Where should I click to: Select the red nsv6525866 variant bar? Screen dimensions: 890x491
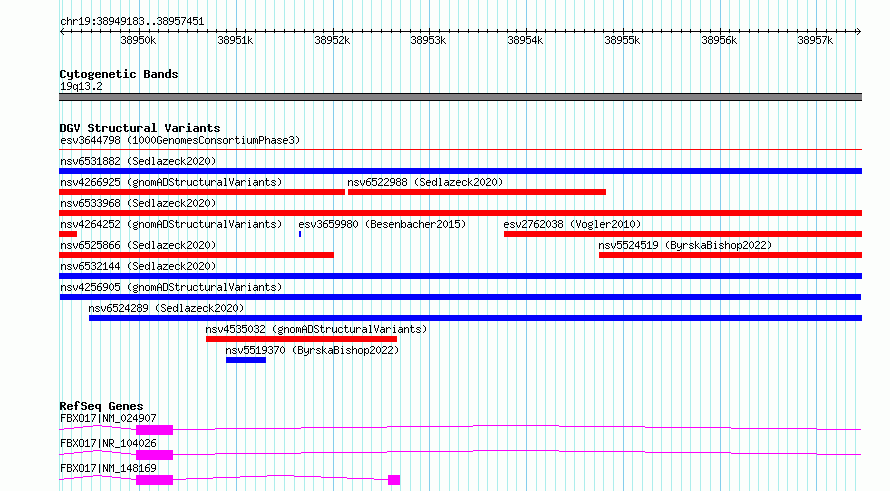196,255
